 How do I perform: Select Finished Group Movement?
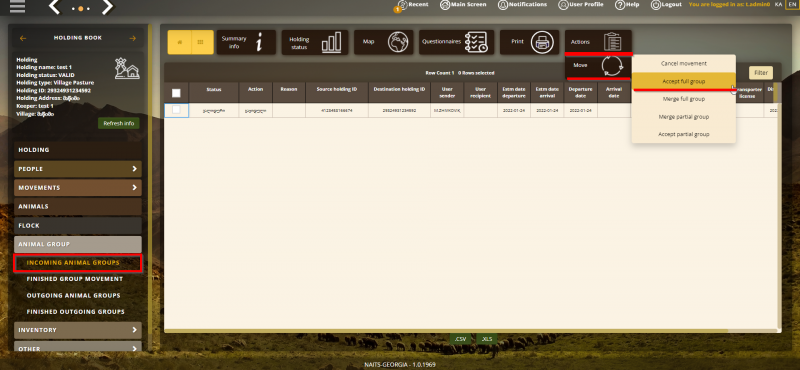coord(74,279)
